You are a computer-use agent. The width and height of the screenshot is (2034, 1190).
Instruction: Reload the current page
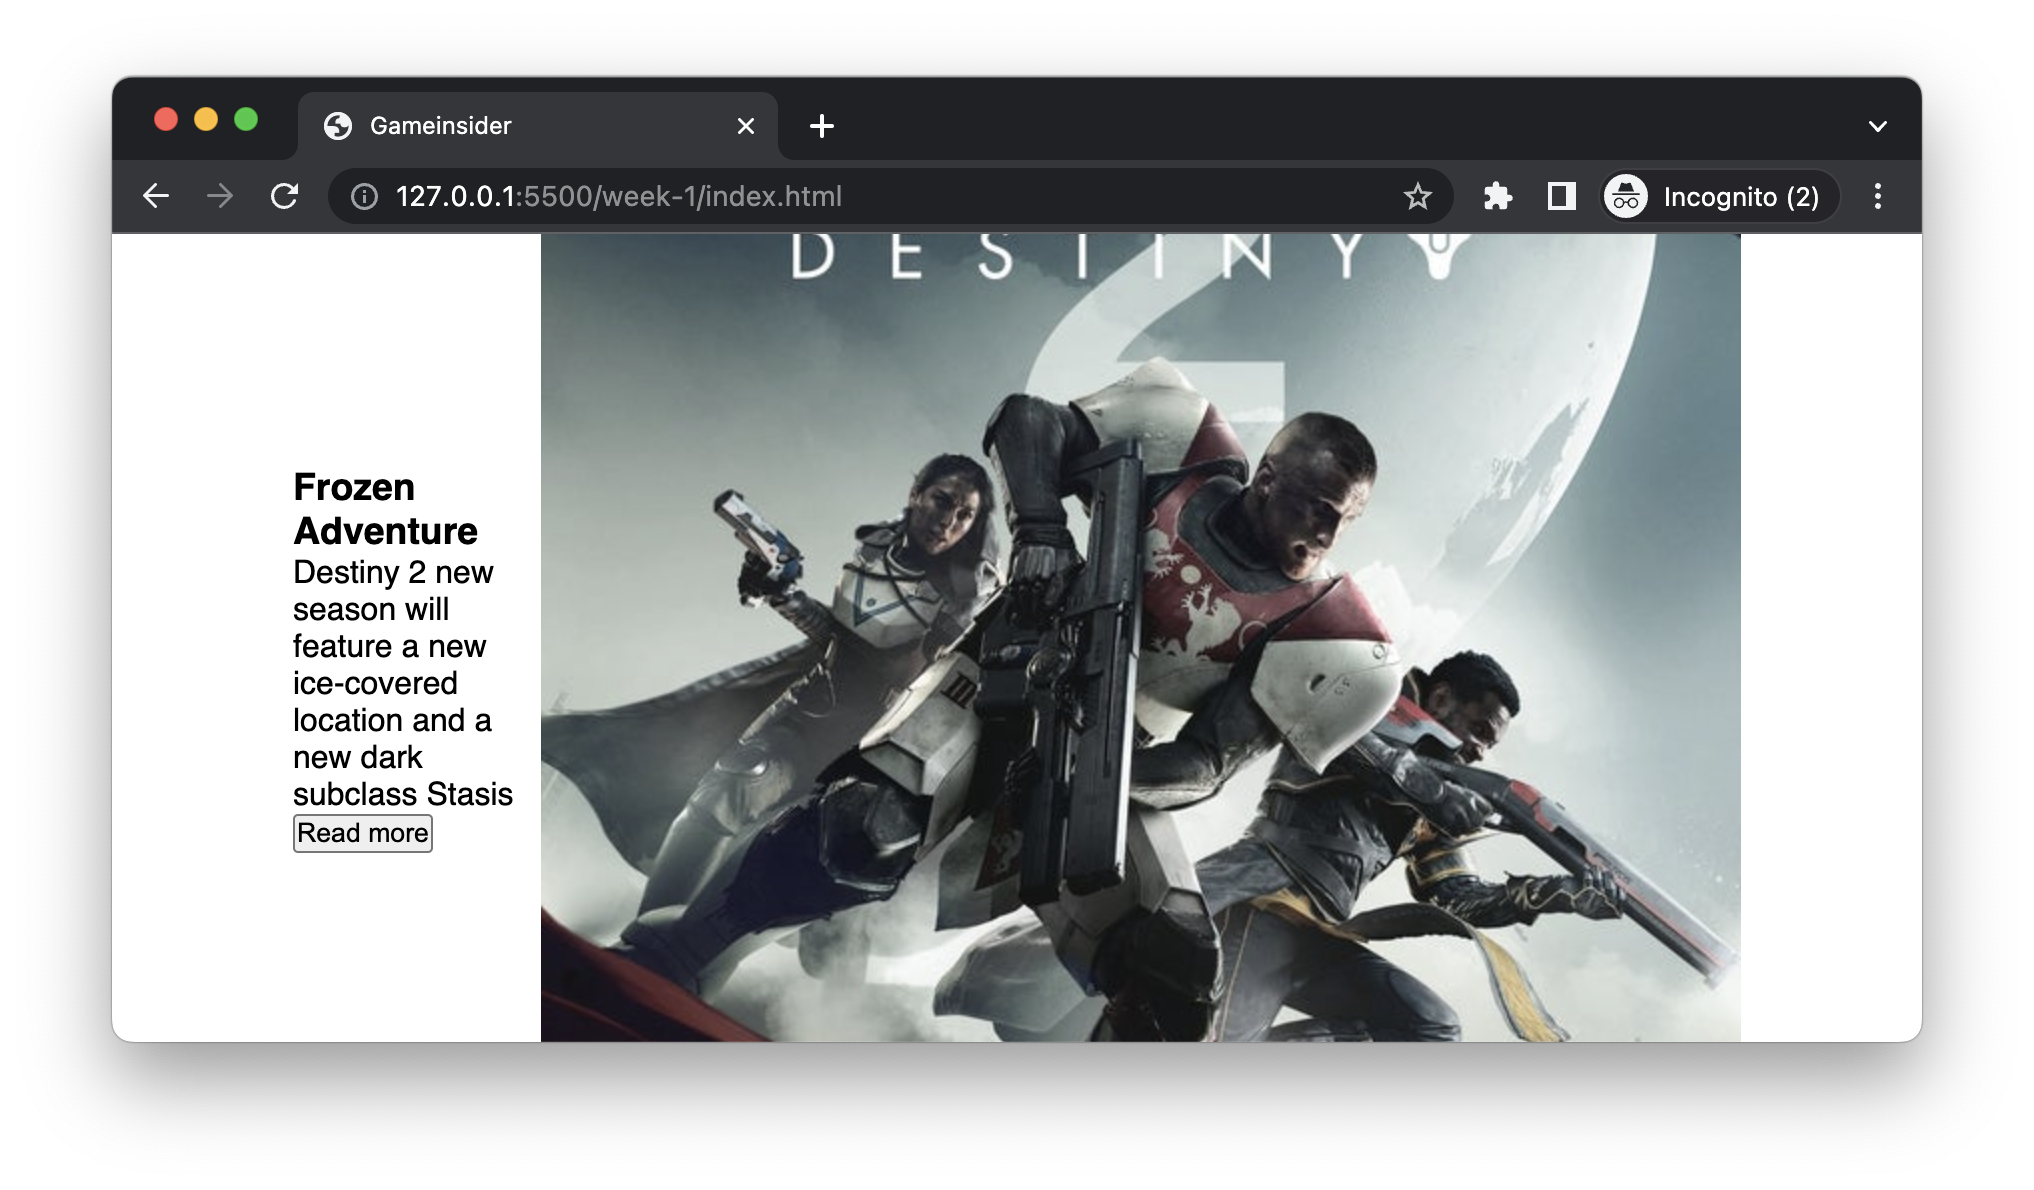pyautogui.click(x=285, y=196)
